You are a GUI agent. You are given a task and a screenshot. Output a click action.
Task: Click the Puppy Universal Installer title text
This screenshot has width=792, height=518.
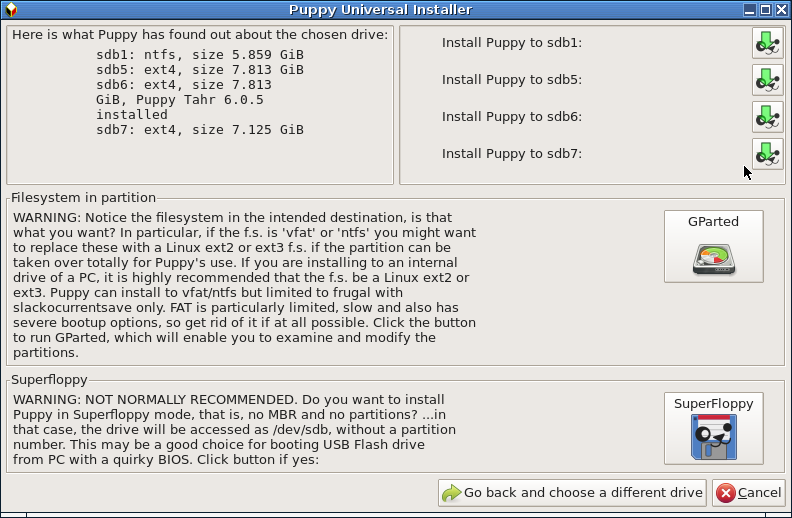click(x=380, y=10)
